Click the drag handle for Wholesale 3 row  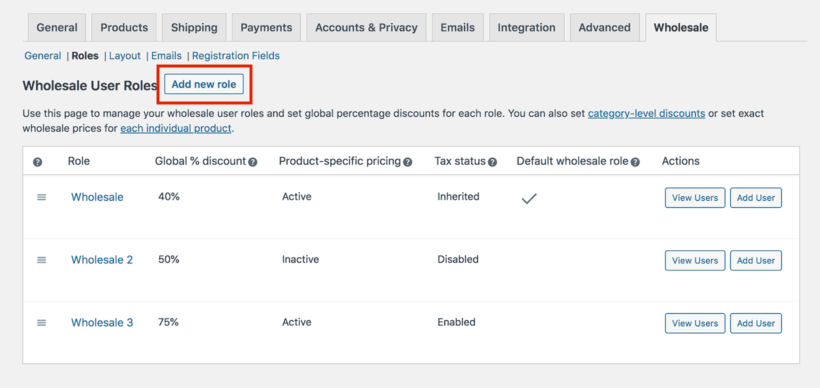(x=41, y=323)
